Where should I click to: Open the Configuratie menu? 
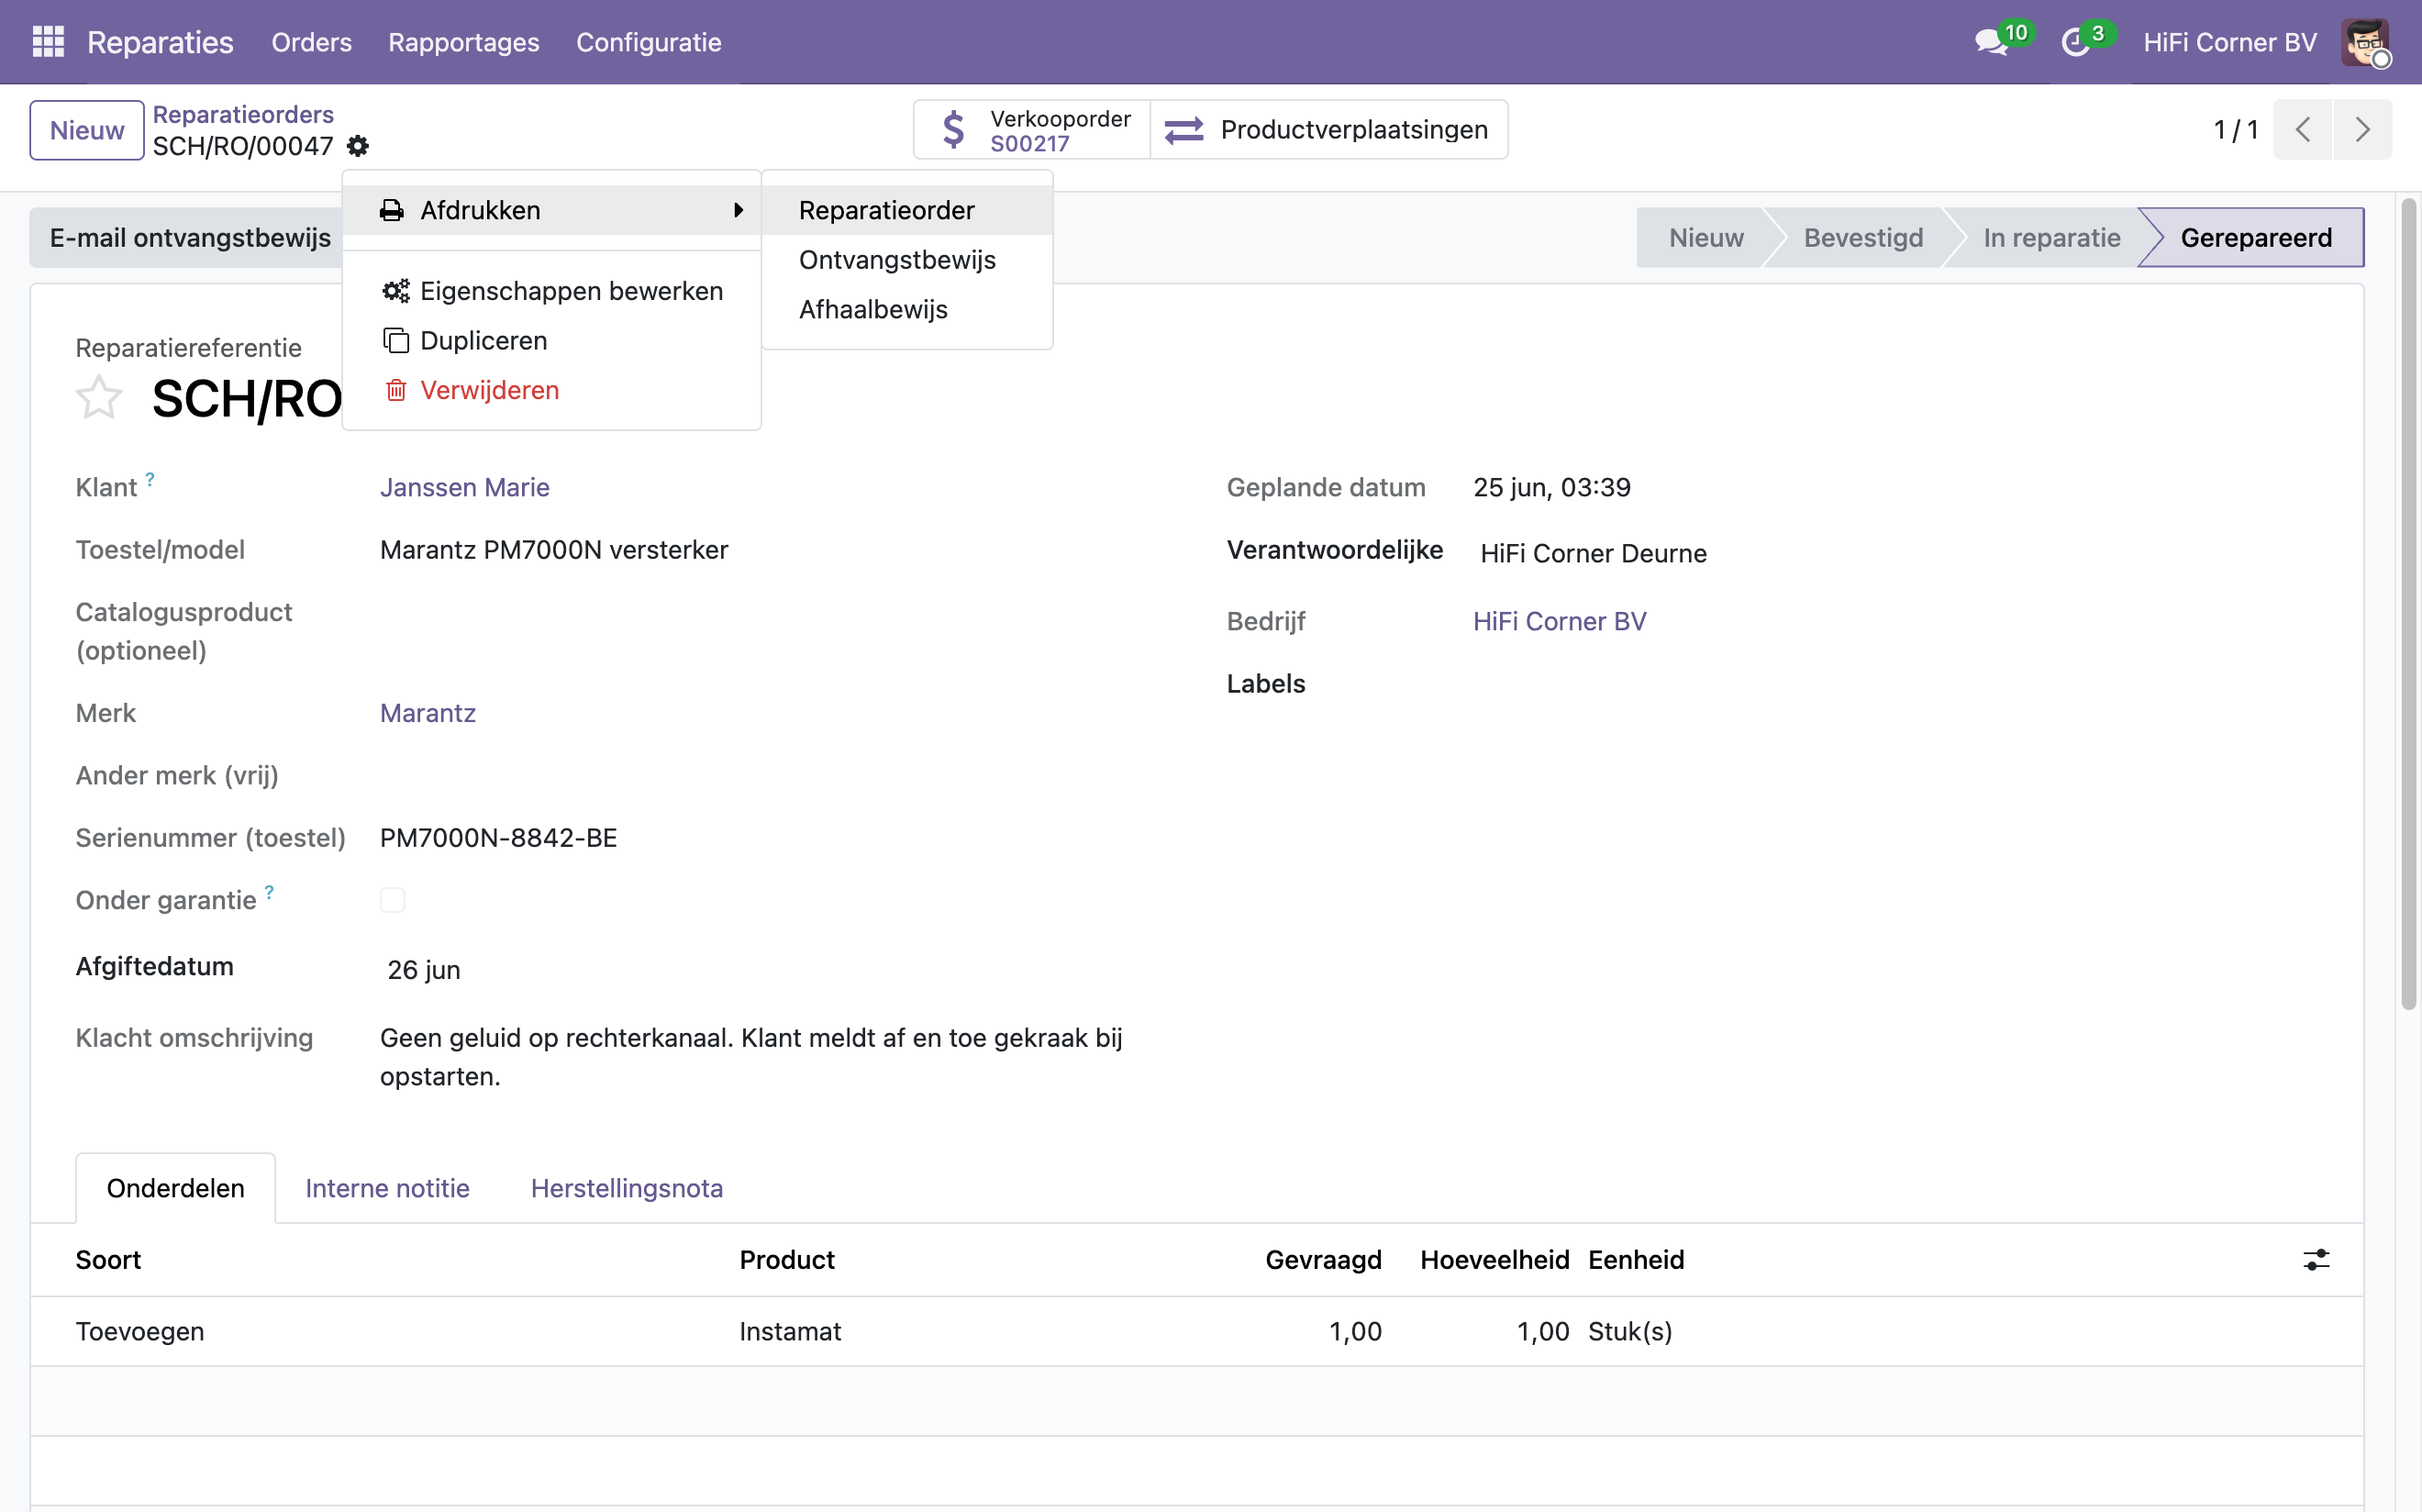(648, 42)
